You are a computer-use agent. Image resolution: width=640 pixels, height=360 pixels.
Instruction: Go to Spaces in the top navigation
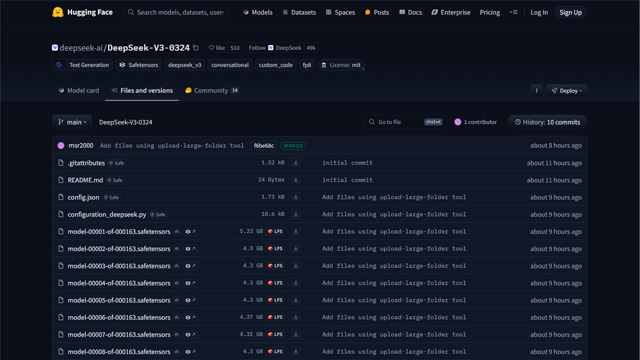pos(340,12)
